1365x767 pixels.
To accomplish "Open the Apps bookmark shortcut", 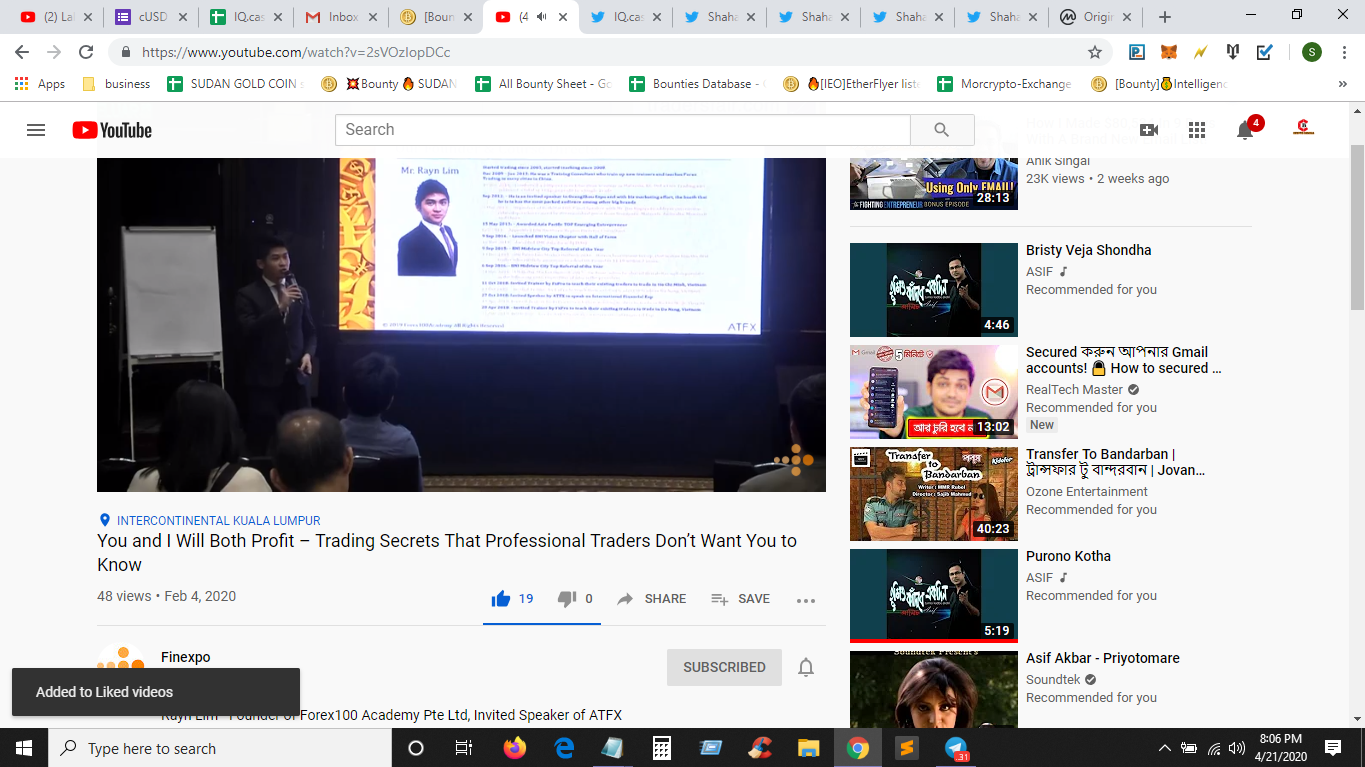I will (x=40, y=84).
